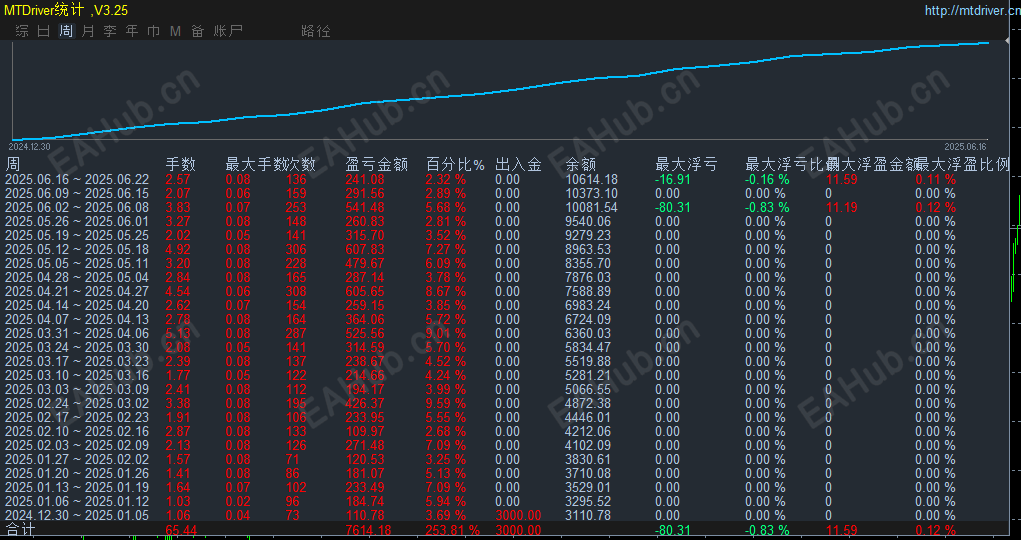Open the 年 yearly statistics tab
Screen dimensions: 1021x540
pos(132,31)
